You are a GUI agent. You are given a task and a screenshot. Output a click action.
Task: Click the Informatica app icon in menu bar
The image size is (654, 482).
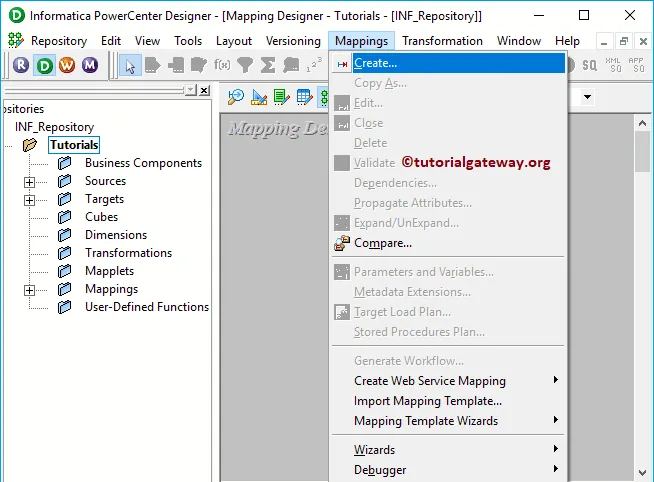coord(16,40)
